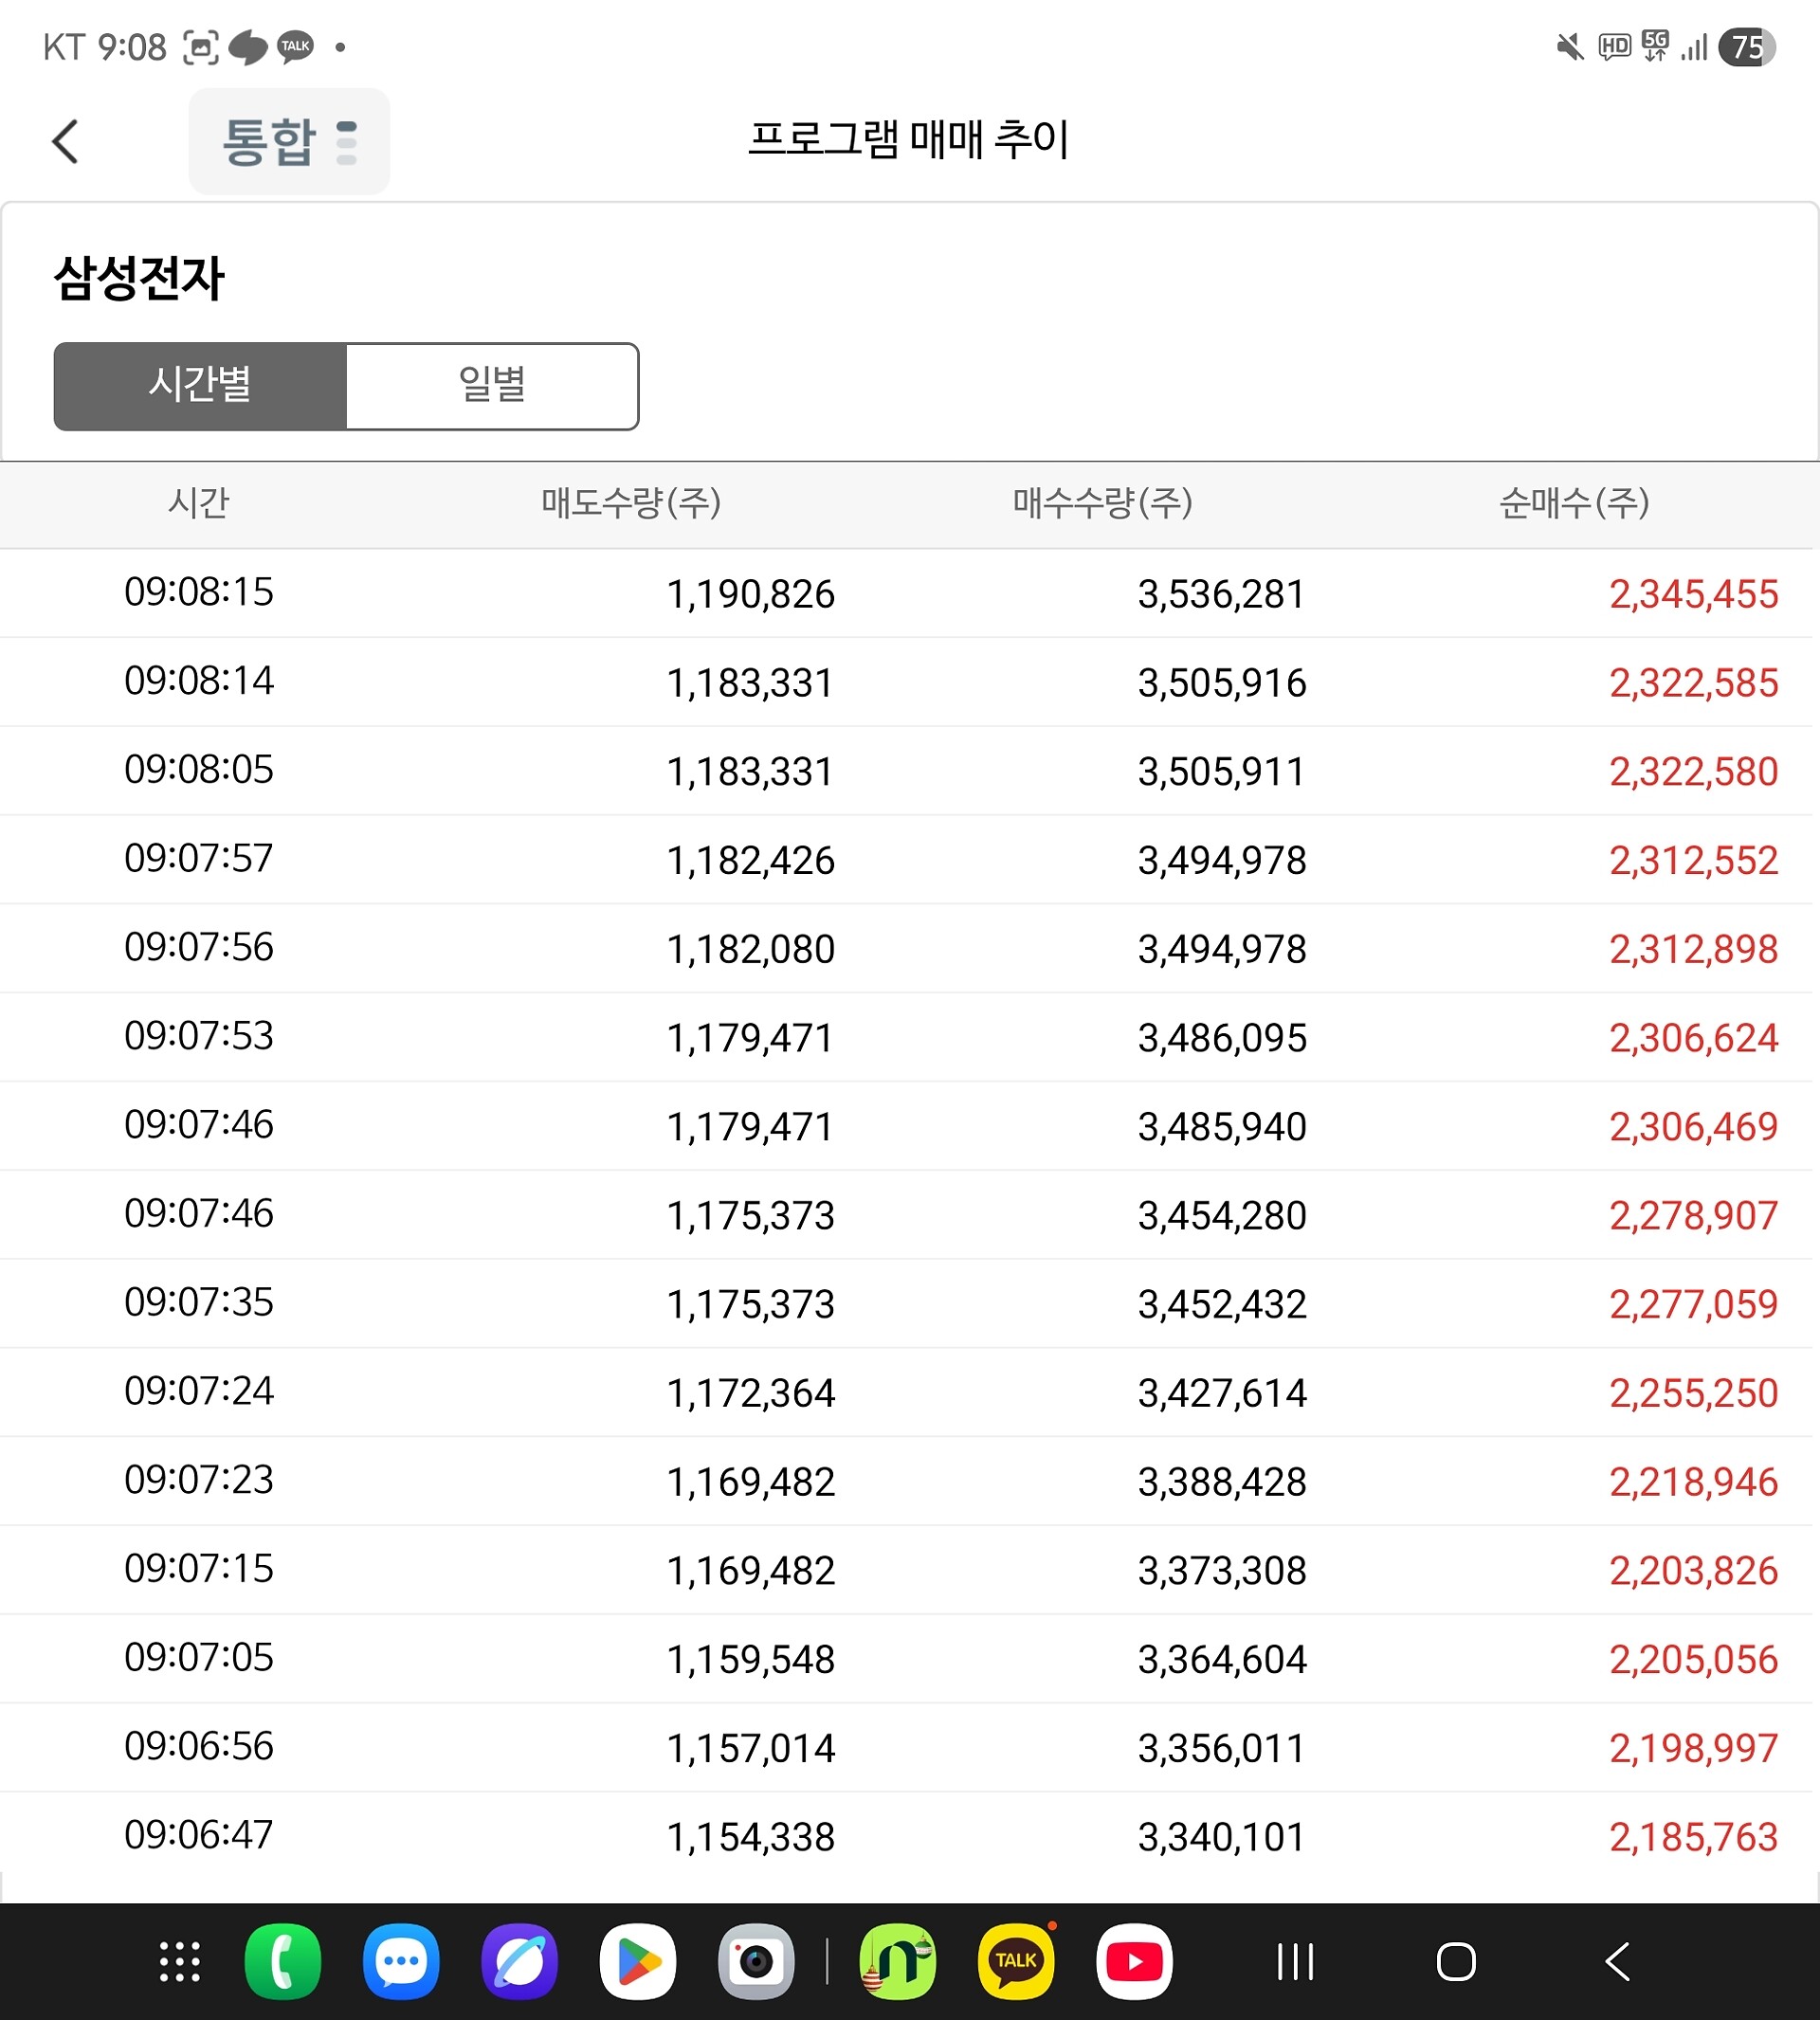Open Google Play Store
Screen dimensions: 1820x2020
(638, 1961)
